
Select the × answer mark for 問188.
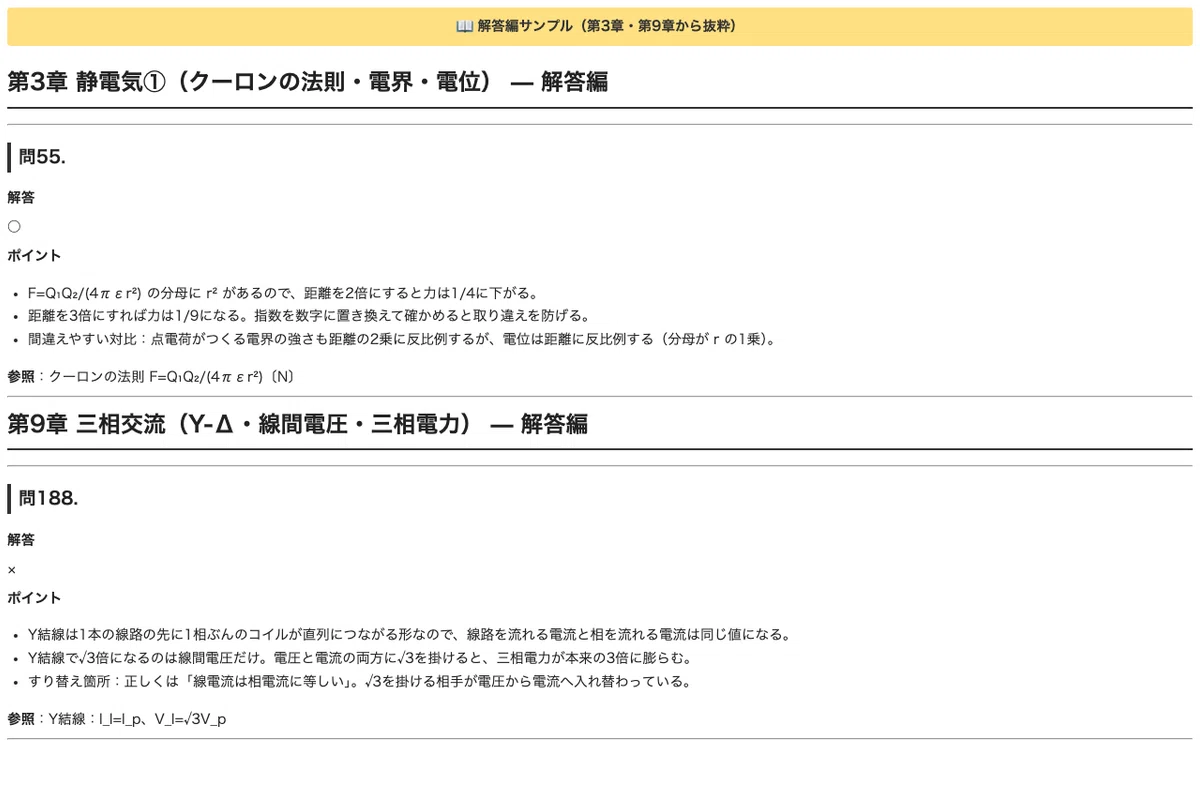[x=12, y=569]
